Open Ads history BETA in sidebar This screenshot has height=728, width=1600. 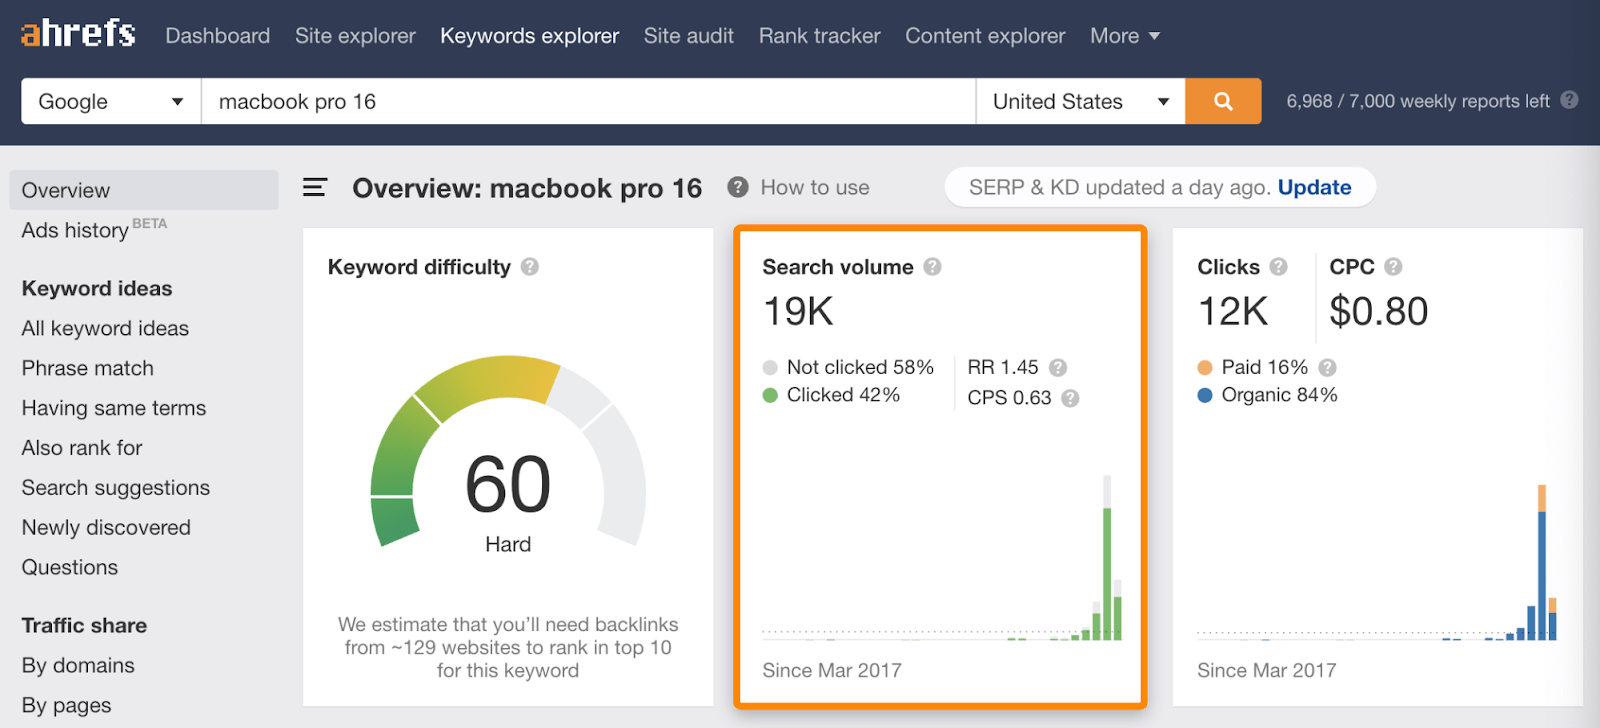point(94,229)
